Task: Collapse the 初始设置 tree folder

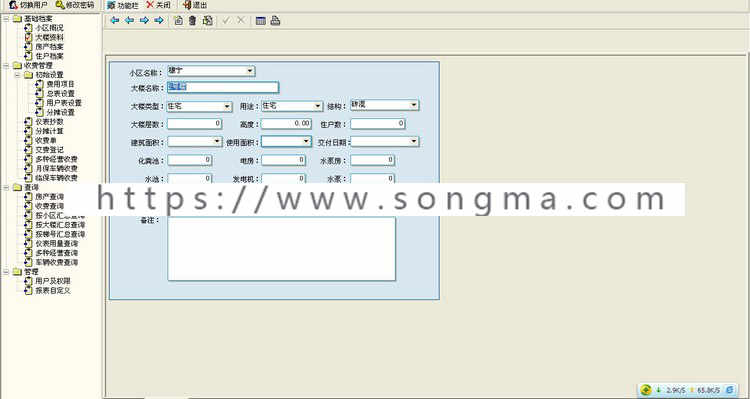Action: click(18, 75)
